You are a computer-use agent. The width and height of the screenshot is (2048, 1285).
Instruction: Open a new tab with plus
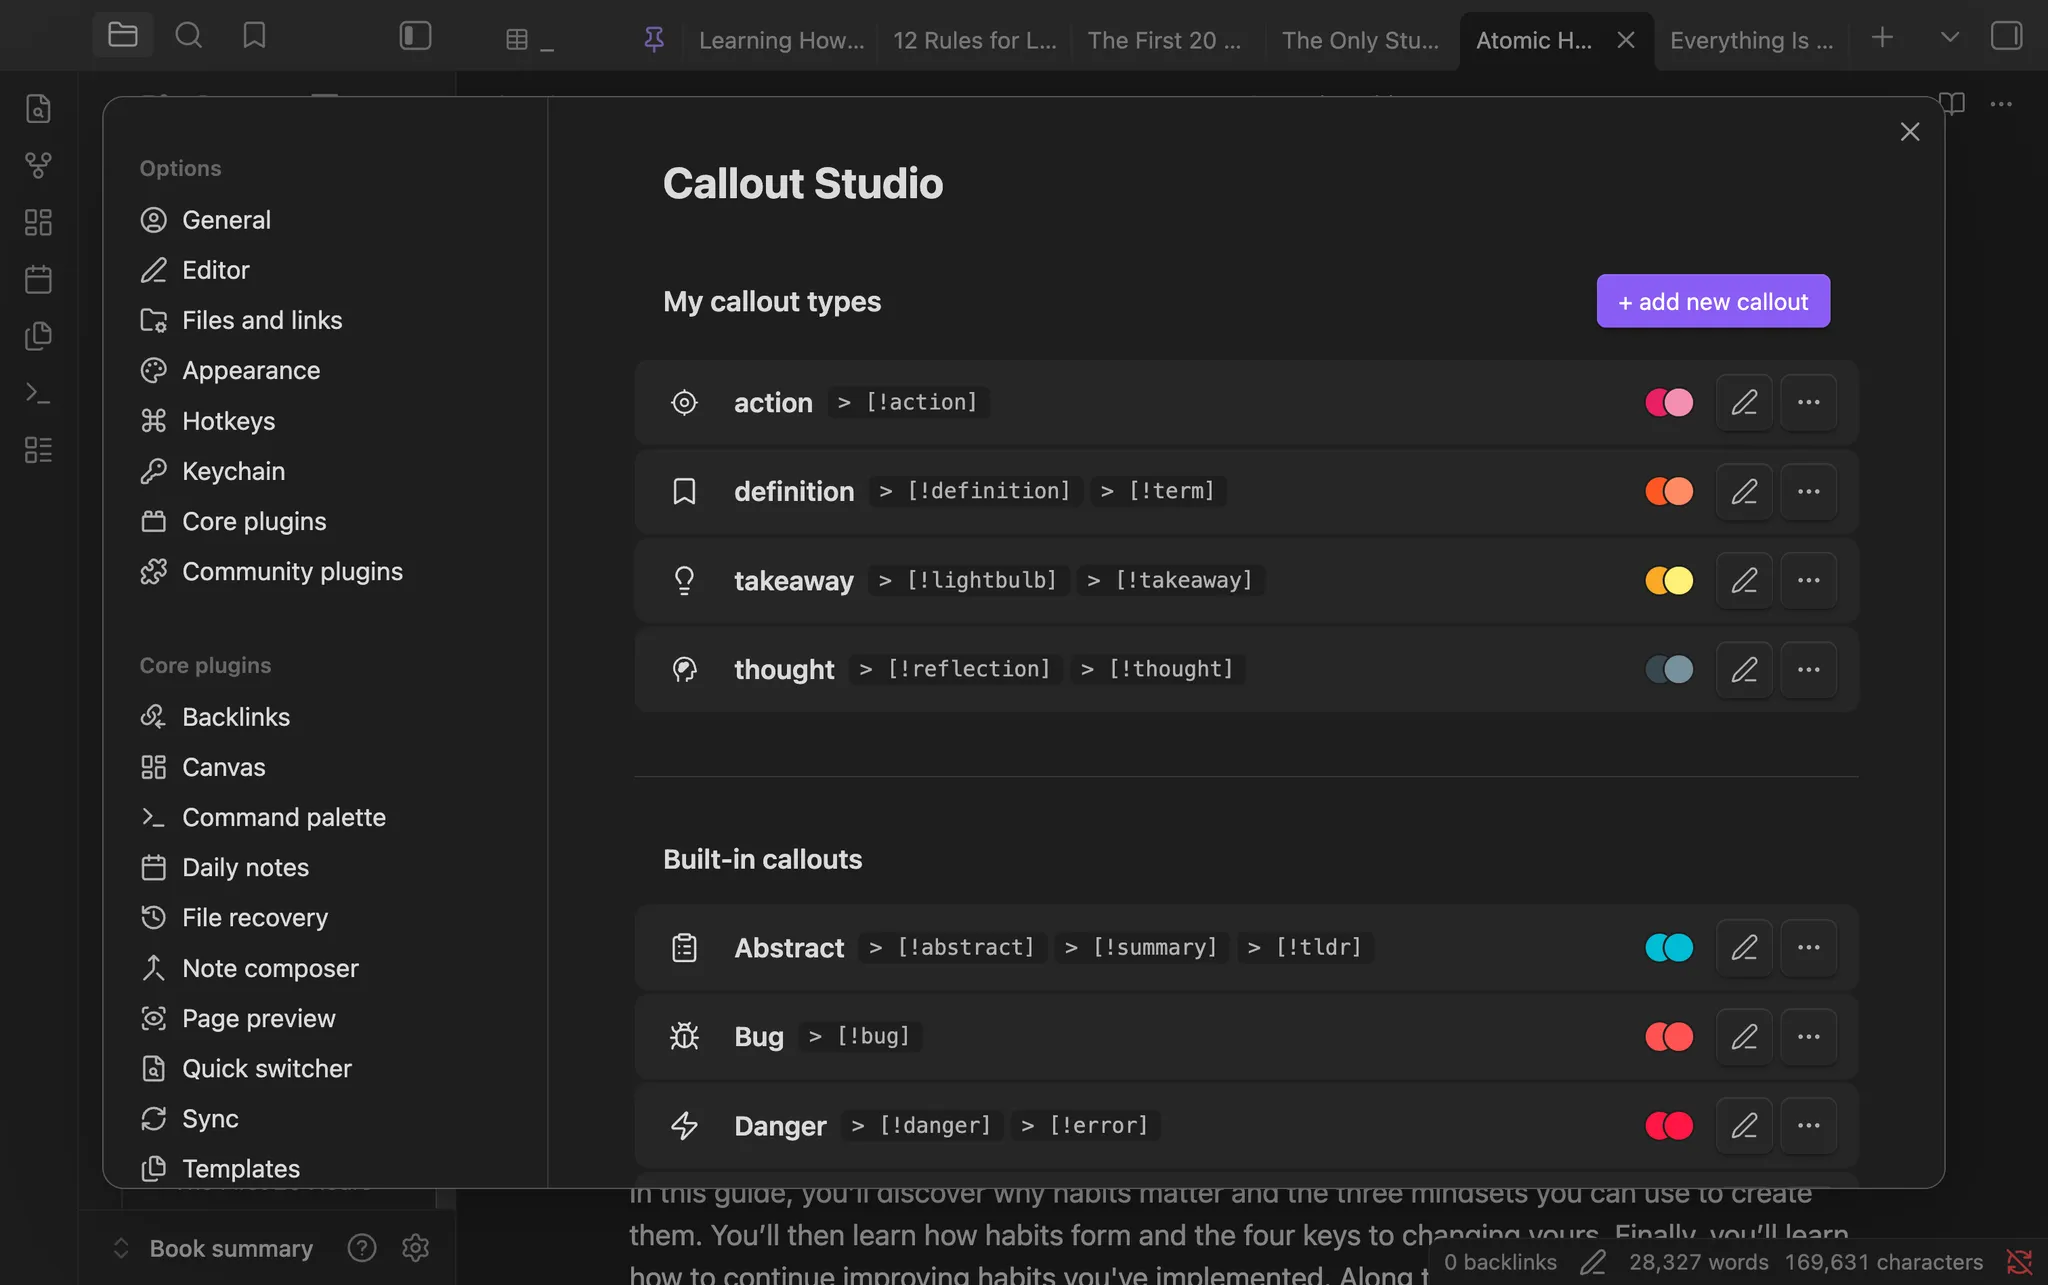click(1882, 37)
